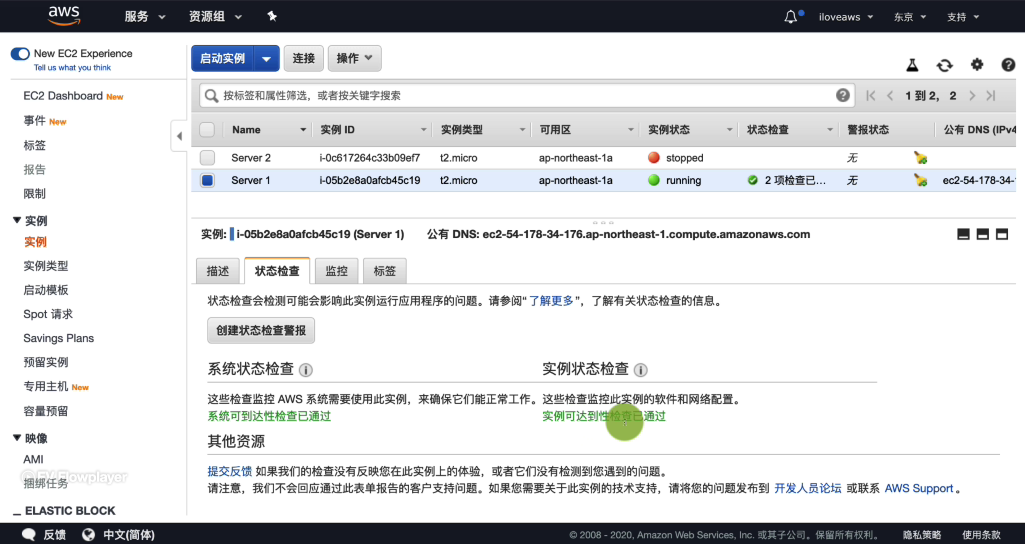The width and height of the screenshot is (1025, 544).
Task: Go to first page of results
Action: 871,95
